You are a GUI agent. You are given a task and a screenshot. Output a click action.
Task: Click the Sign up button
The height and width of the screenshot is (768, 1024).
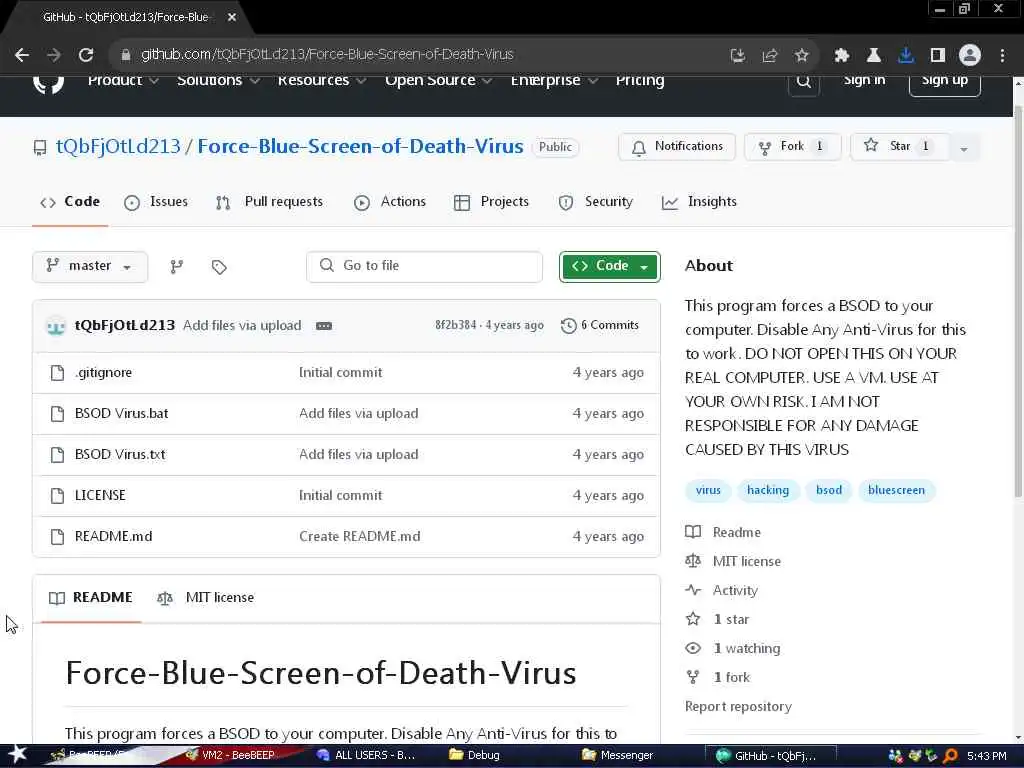click(x=944, y=84)
